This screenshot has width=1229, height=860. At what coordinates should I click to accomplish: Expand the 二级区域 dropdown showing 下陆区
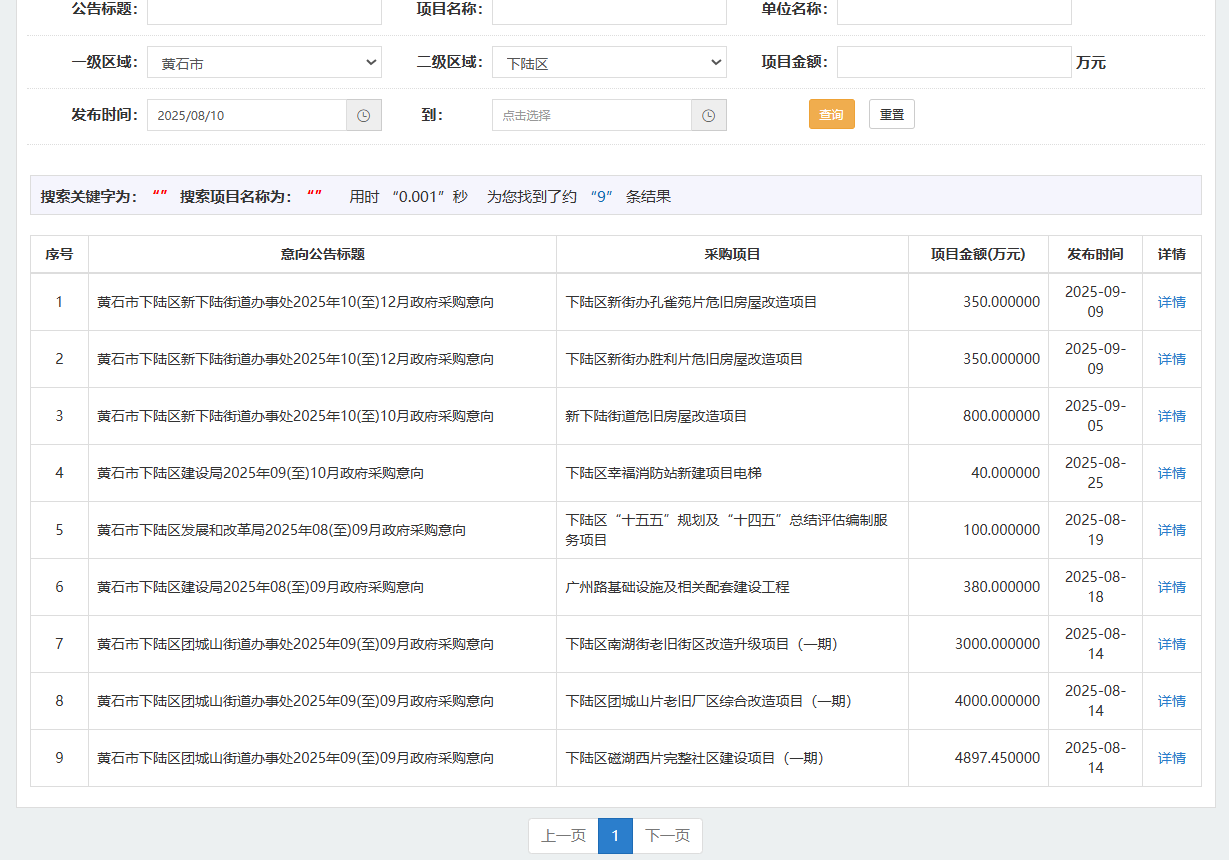coord(608,63)
